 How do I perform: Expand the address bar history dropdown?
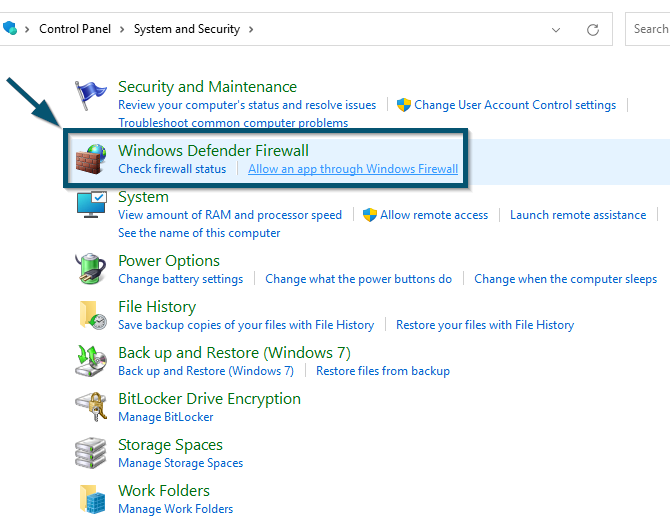(x=555, y=30)
